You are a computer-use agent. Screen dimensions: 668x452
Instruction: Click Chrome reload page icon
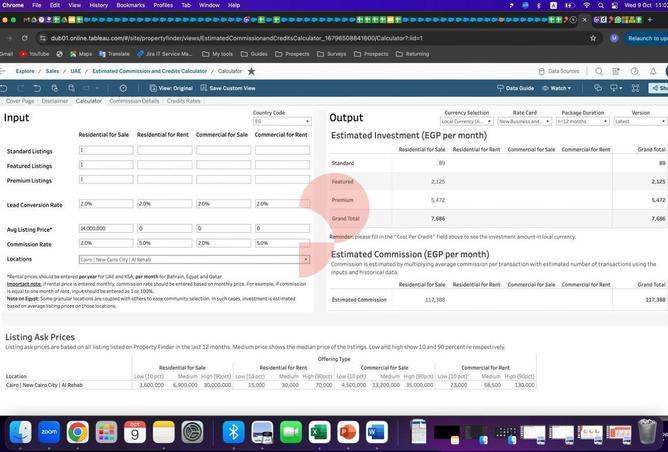(x=25, y=38)
